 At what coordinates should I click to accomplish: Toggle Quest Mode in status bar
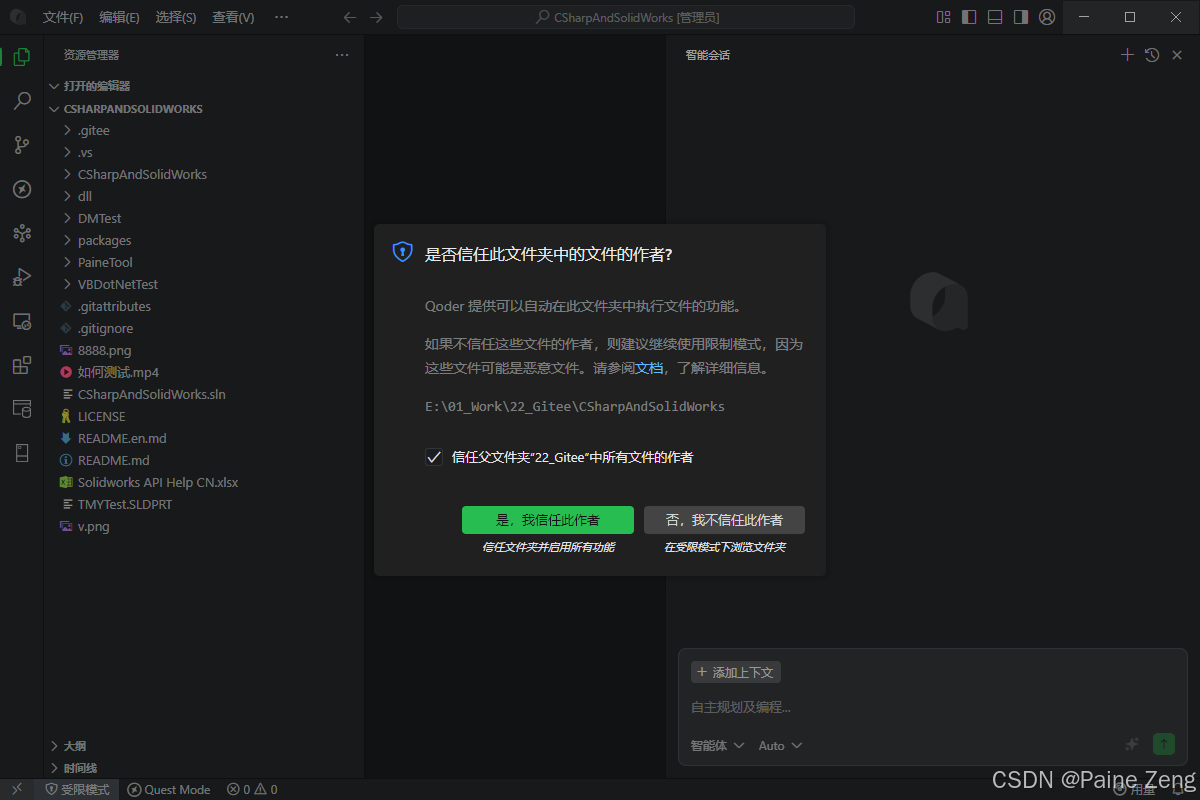click(169, 789)
